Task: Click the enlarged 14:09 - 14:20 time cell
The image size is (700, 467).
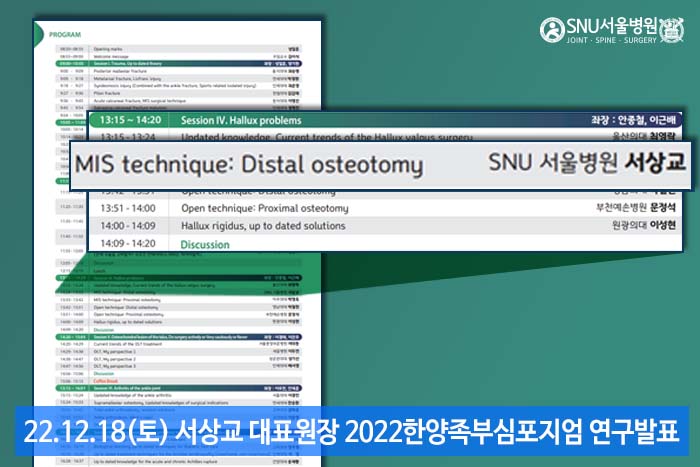Action: pos(128,244)
